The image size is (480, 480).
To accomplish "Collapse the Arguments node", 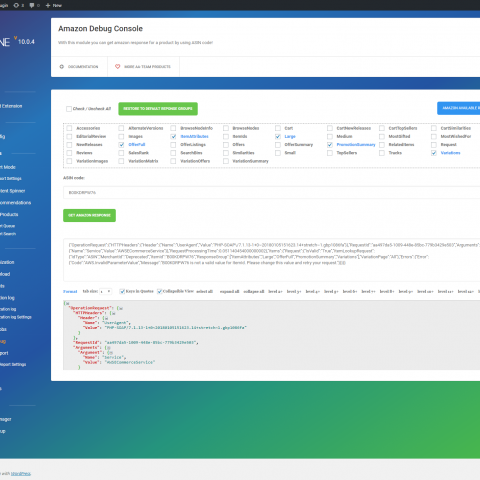I will (x=108, y=348).
